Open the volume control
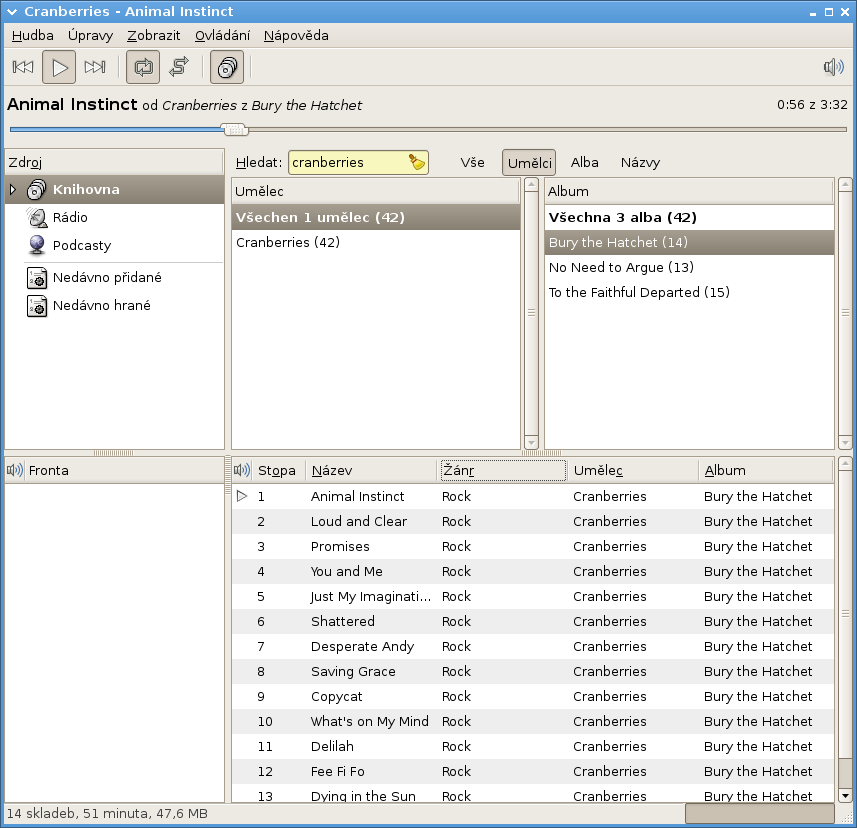The height and width of the screenshot is (828, 857). point(833,67)
